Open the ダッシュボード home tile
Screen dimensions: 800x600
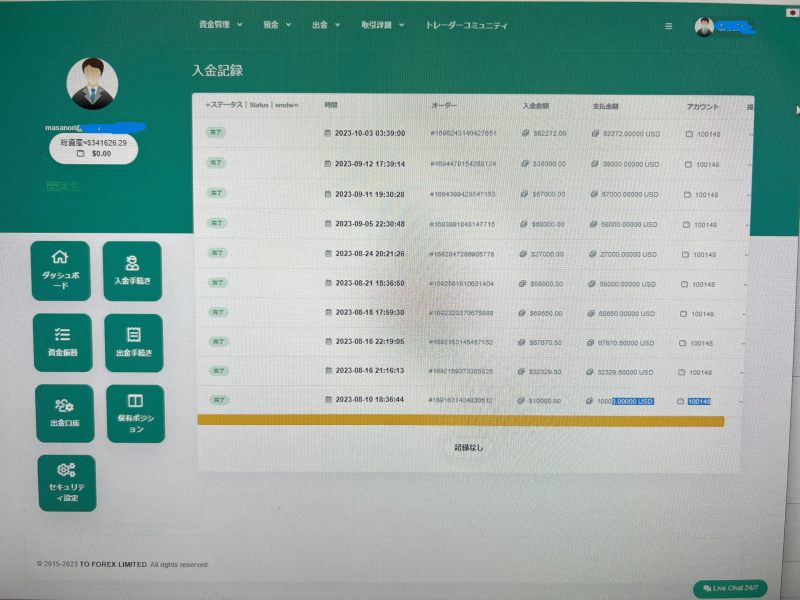[61, 271]
